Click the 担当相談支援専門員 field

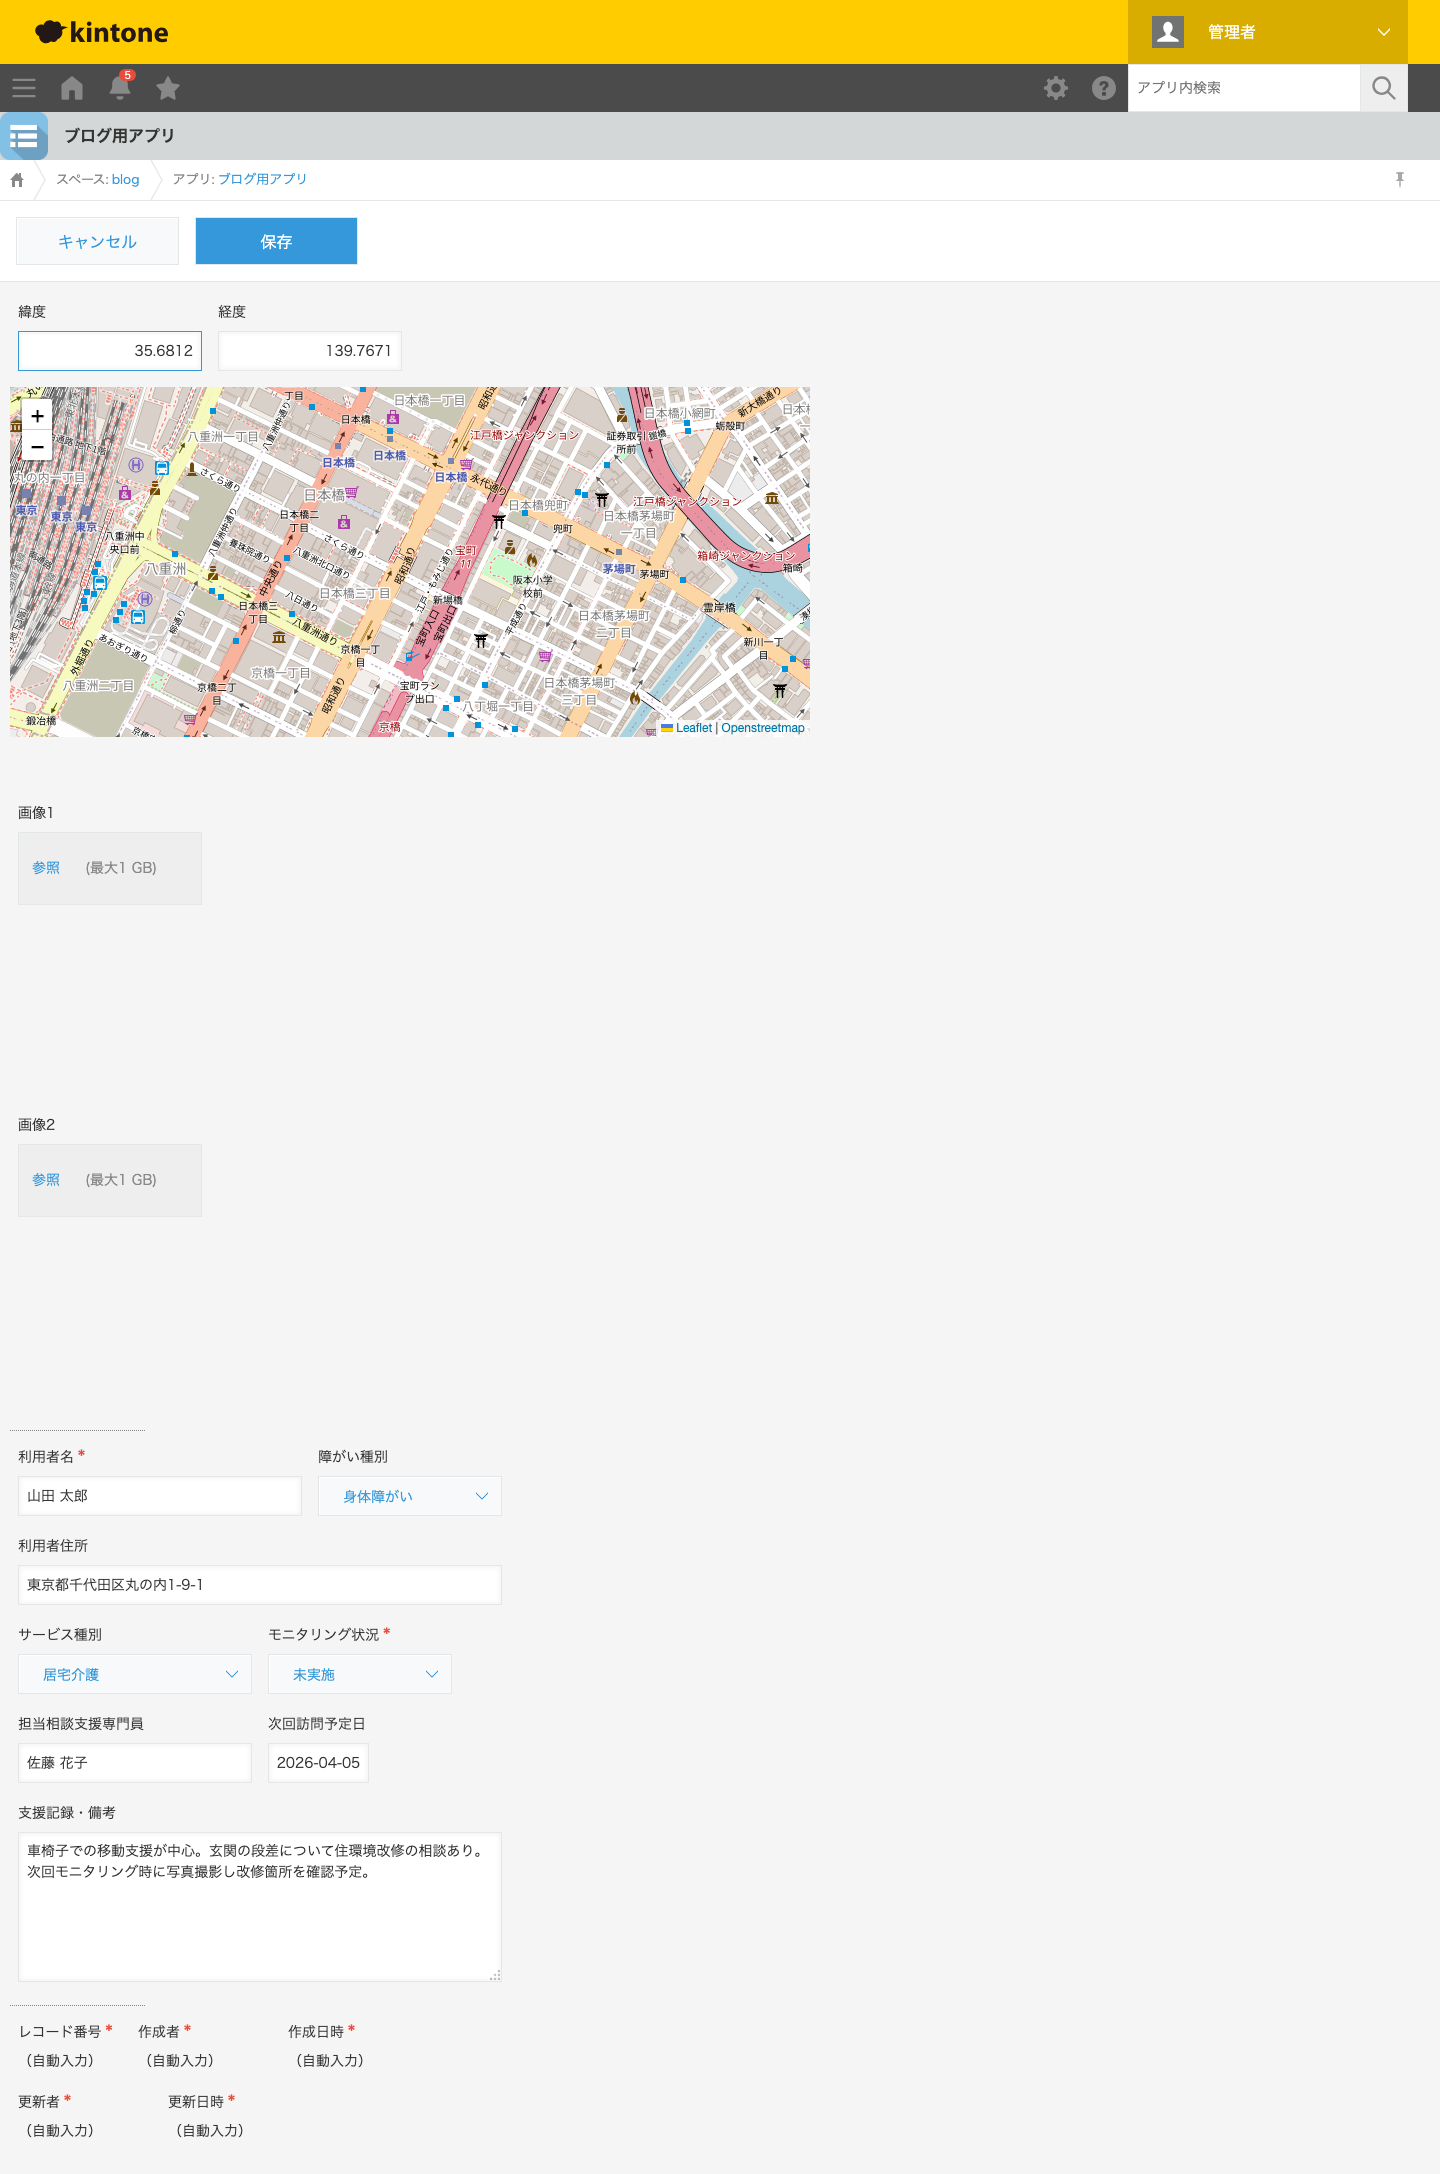[x=135, y=1763]
